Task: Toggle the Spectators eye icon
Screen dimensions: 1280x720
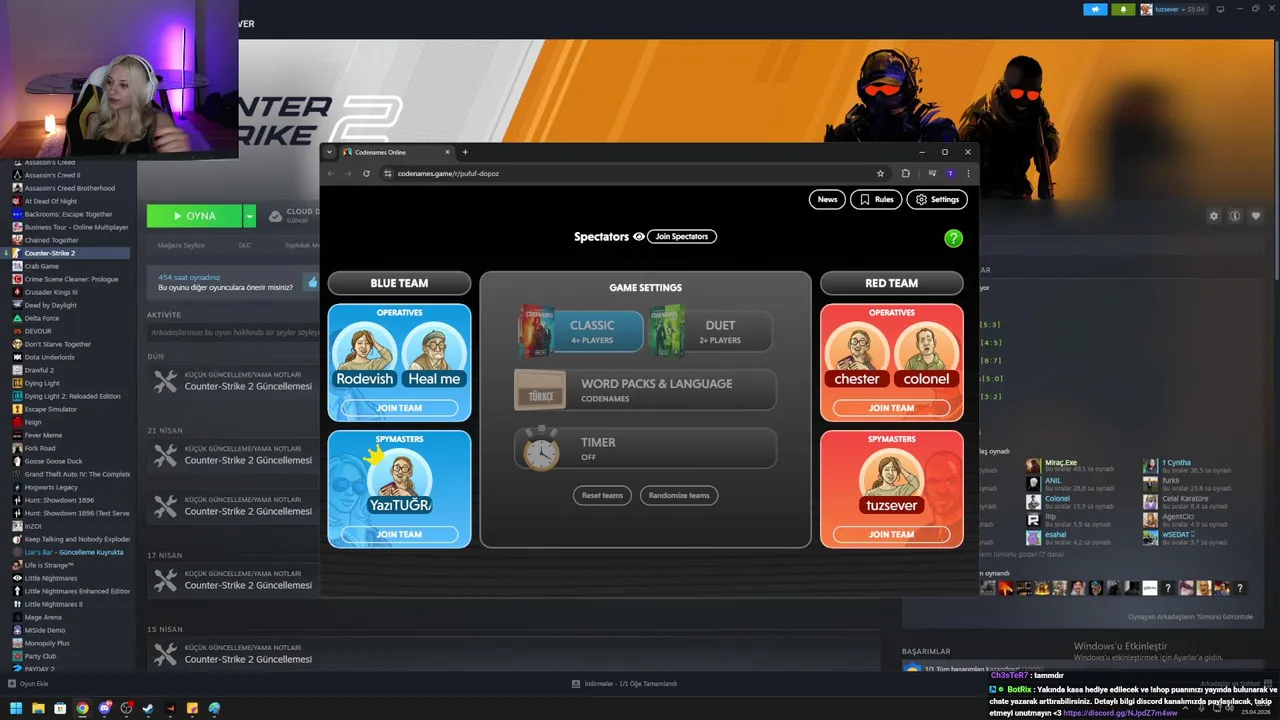Action: pyautogui.click(x=639, y=237)
